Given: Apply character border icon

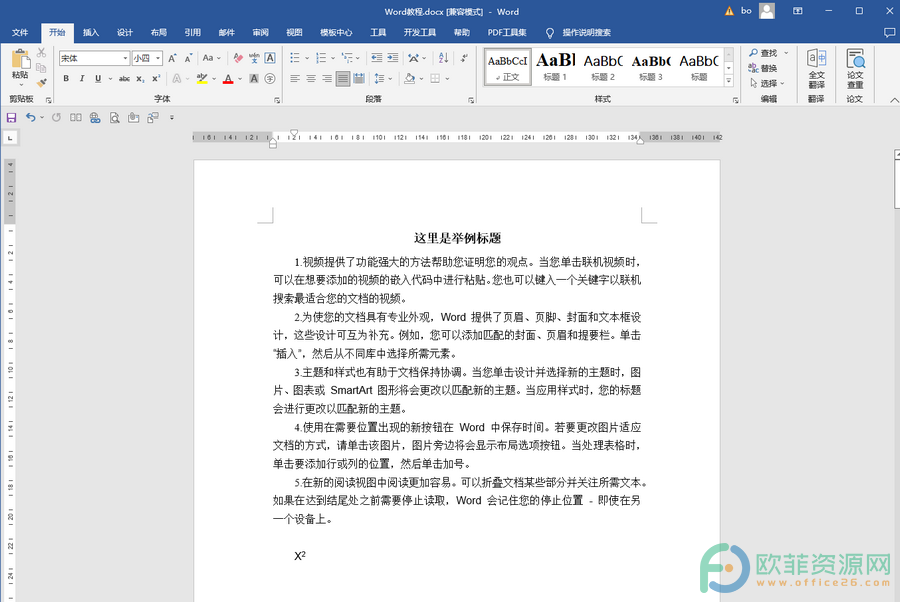Looking at the screenshot, I should tap(270, 58).
